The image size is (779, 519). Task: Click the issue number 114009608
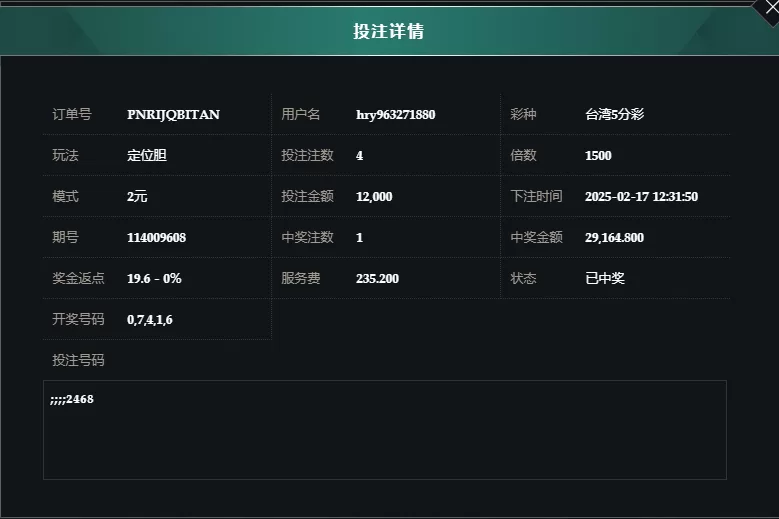pyautogui.click(x=156, y=237)
